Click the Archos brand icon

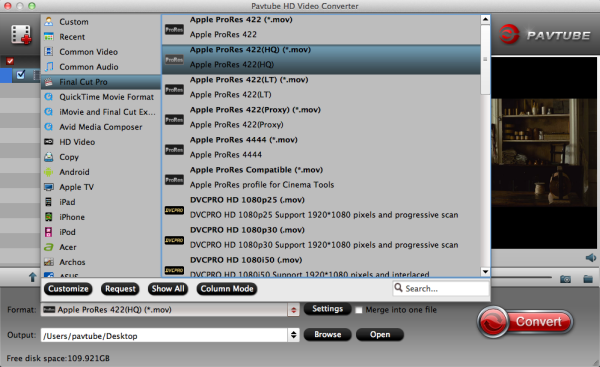tap(49, 262)
